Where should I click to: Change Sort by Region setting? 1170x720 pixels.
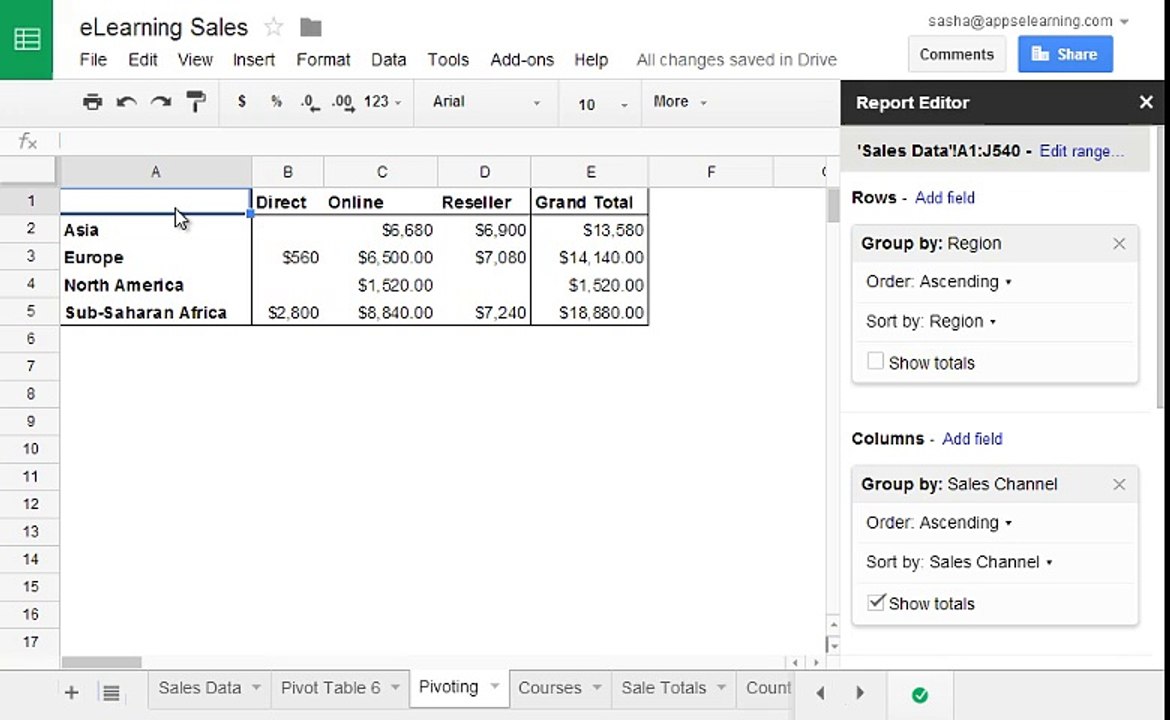930,322
